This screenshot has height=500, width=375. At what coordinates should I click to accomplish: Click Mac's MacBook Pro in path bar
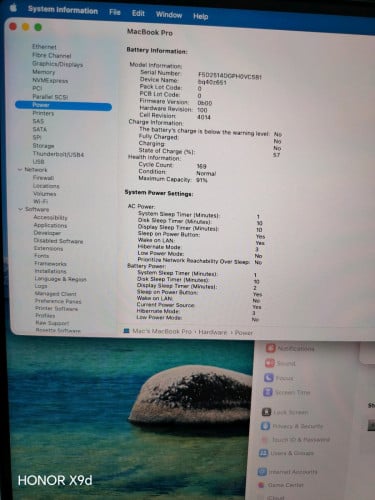pos(162,331)
